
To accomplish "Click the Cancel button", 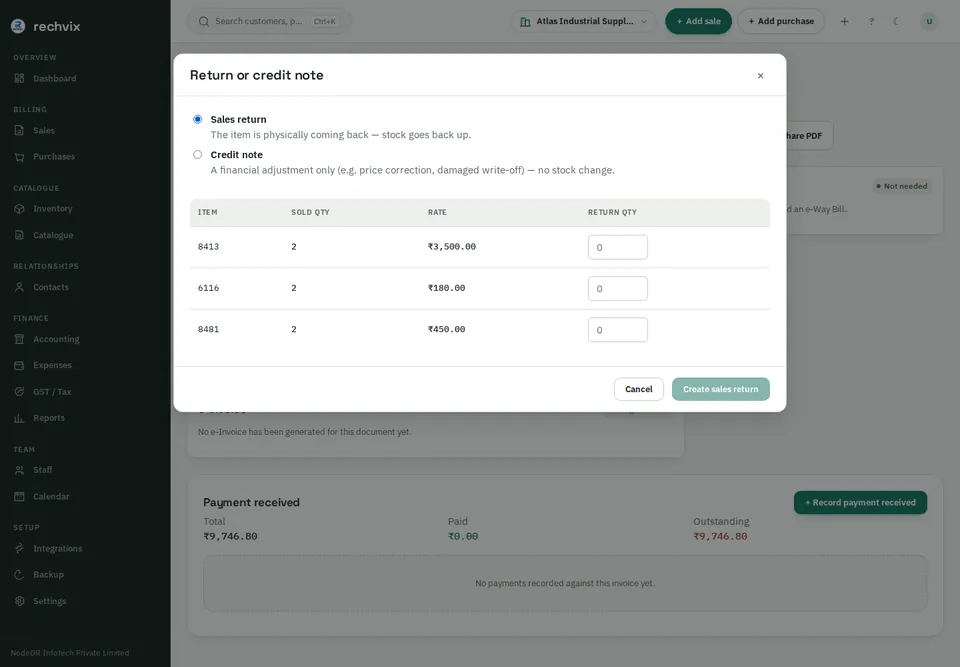I will coord(639,389).
